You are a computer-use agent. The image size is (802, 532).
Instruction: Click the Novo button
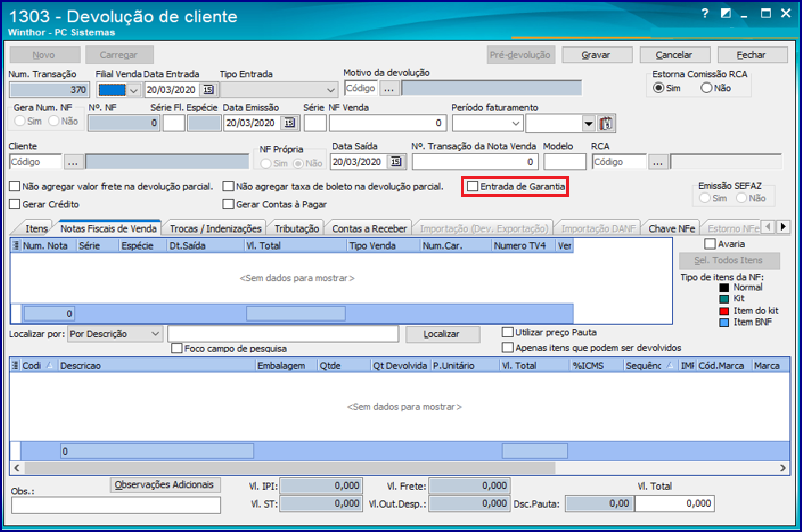point(44,55)
